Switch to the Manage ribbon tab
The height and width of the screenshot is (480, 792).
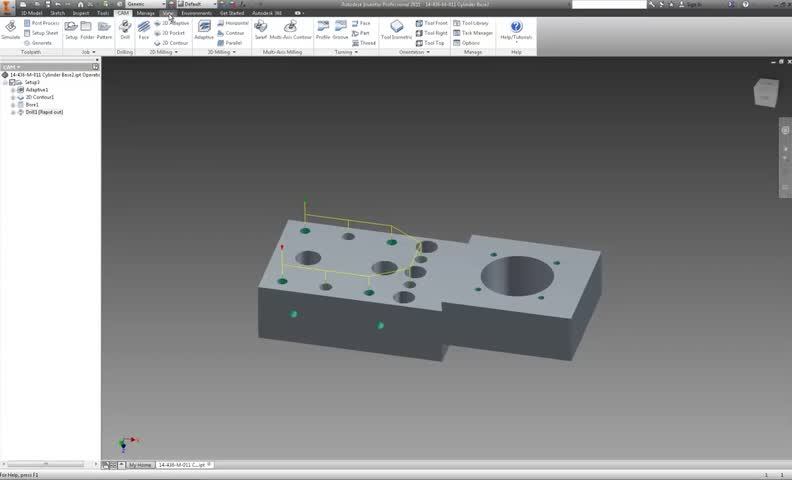coord(145,13)
